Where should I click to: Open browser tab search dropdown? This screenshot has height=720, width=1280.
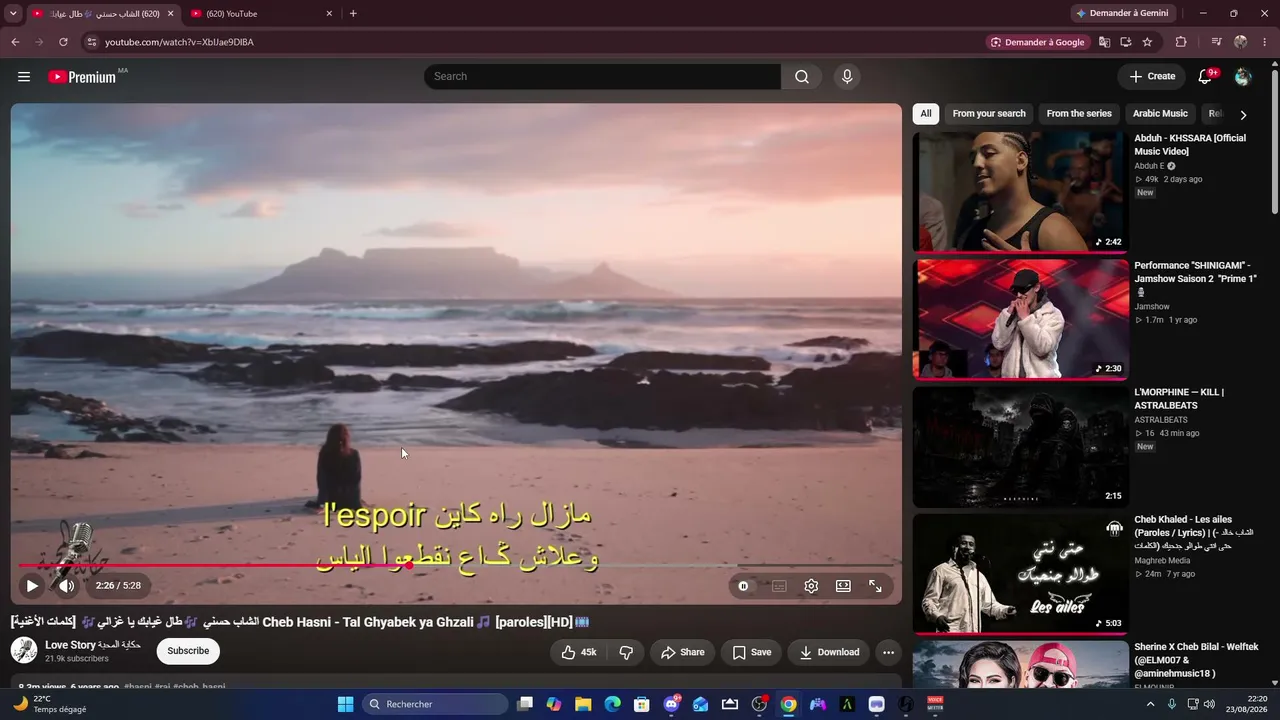13,13
